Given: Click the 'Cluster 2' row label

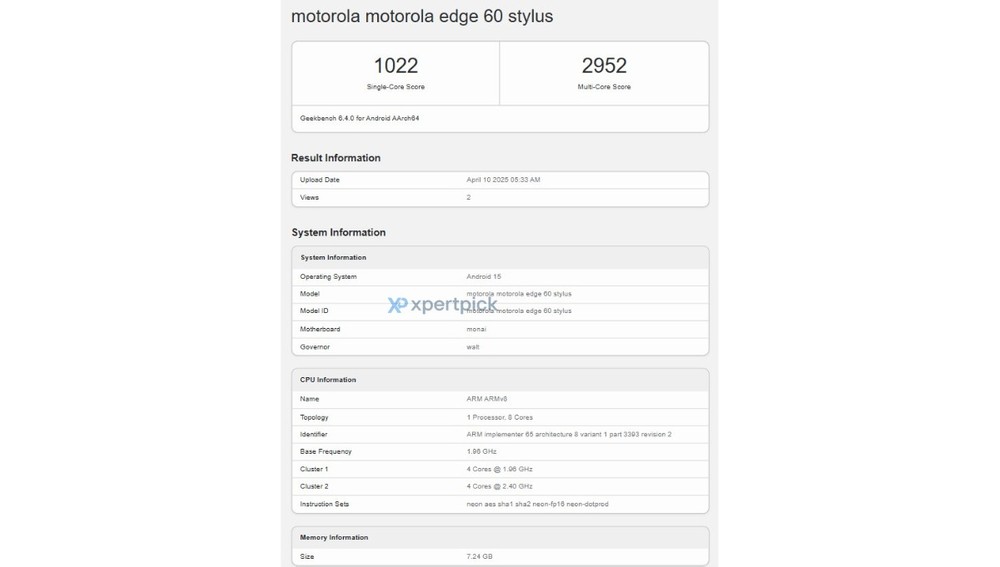Looking at the screenshot, I should pyautogui.click(x=314, y=486).
